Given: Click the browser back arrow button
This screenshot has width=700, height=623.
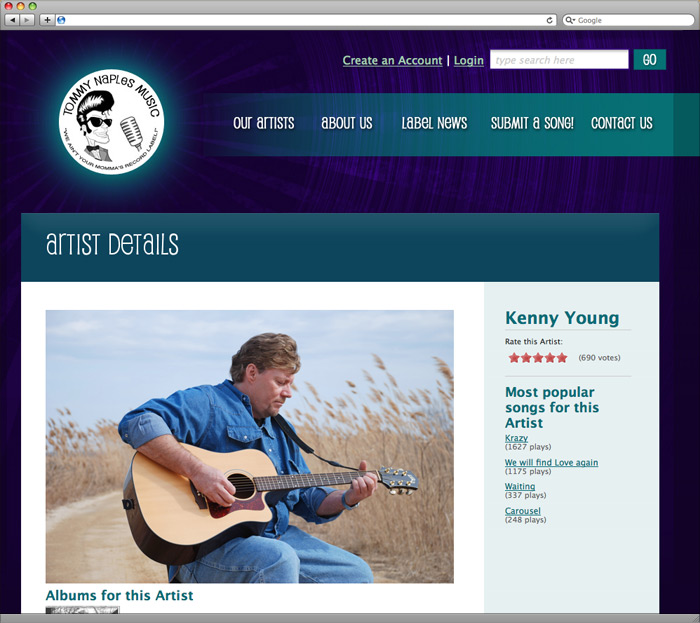Looking at the screenshot, I should 12,20.
